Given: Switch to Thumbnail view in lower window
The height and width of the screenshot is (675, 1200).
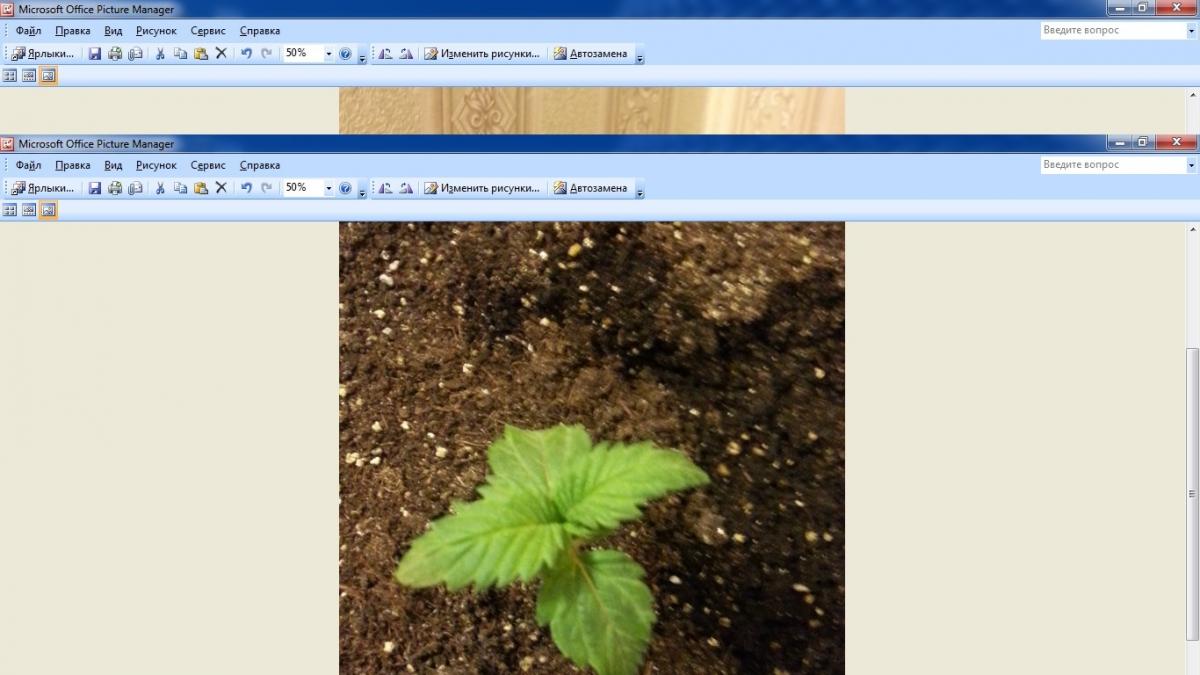Looking at the screenshot, I should [x=10, y=210].
